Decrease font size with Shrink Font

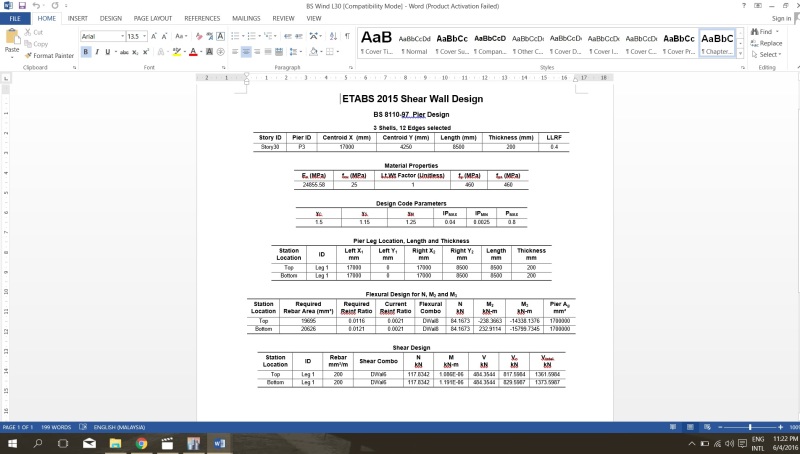point(164,36)
